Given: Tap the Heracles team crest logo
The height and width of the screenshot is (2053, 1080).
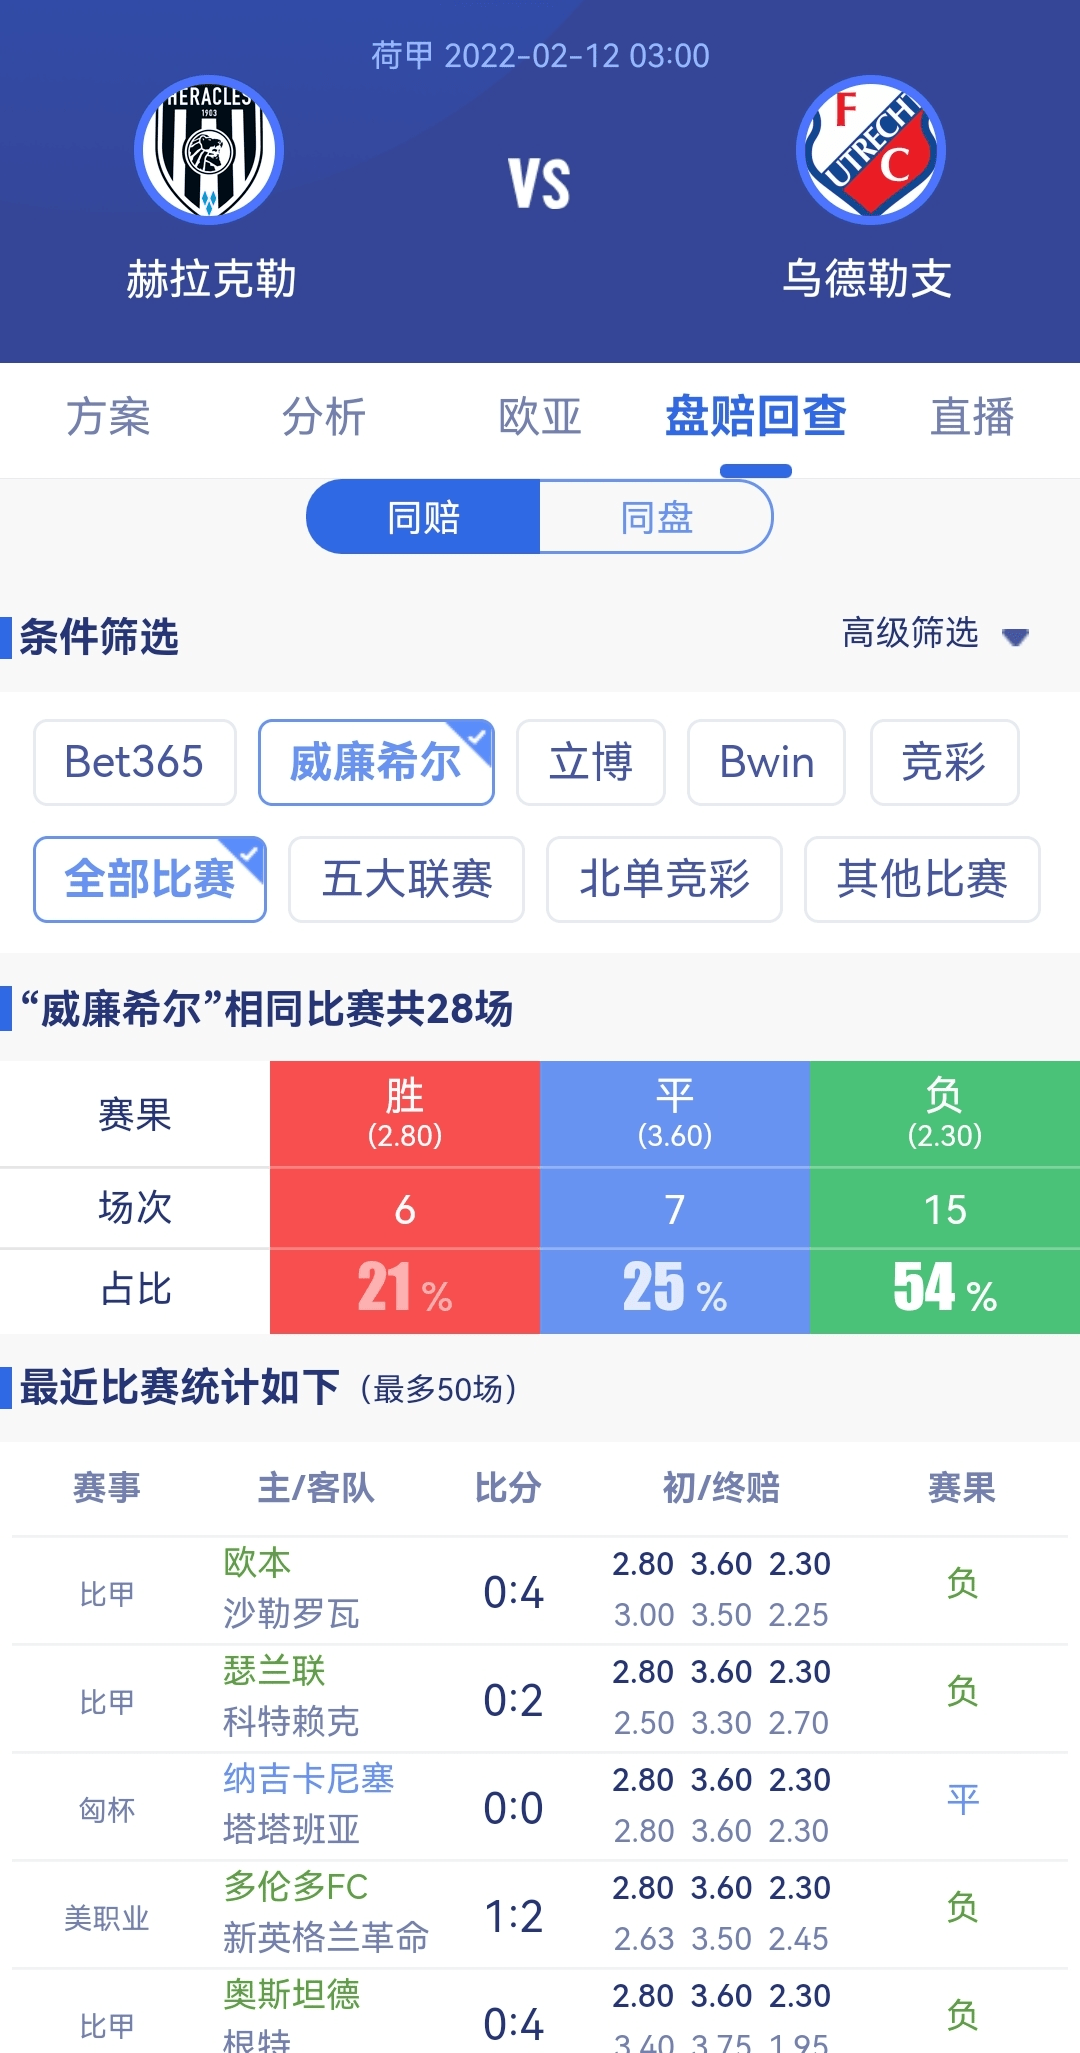Looking at the screenshot, I should (209, 150).
